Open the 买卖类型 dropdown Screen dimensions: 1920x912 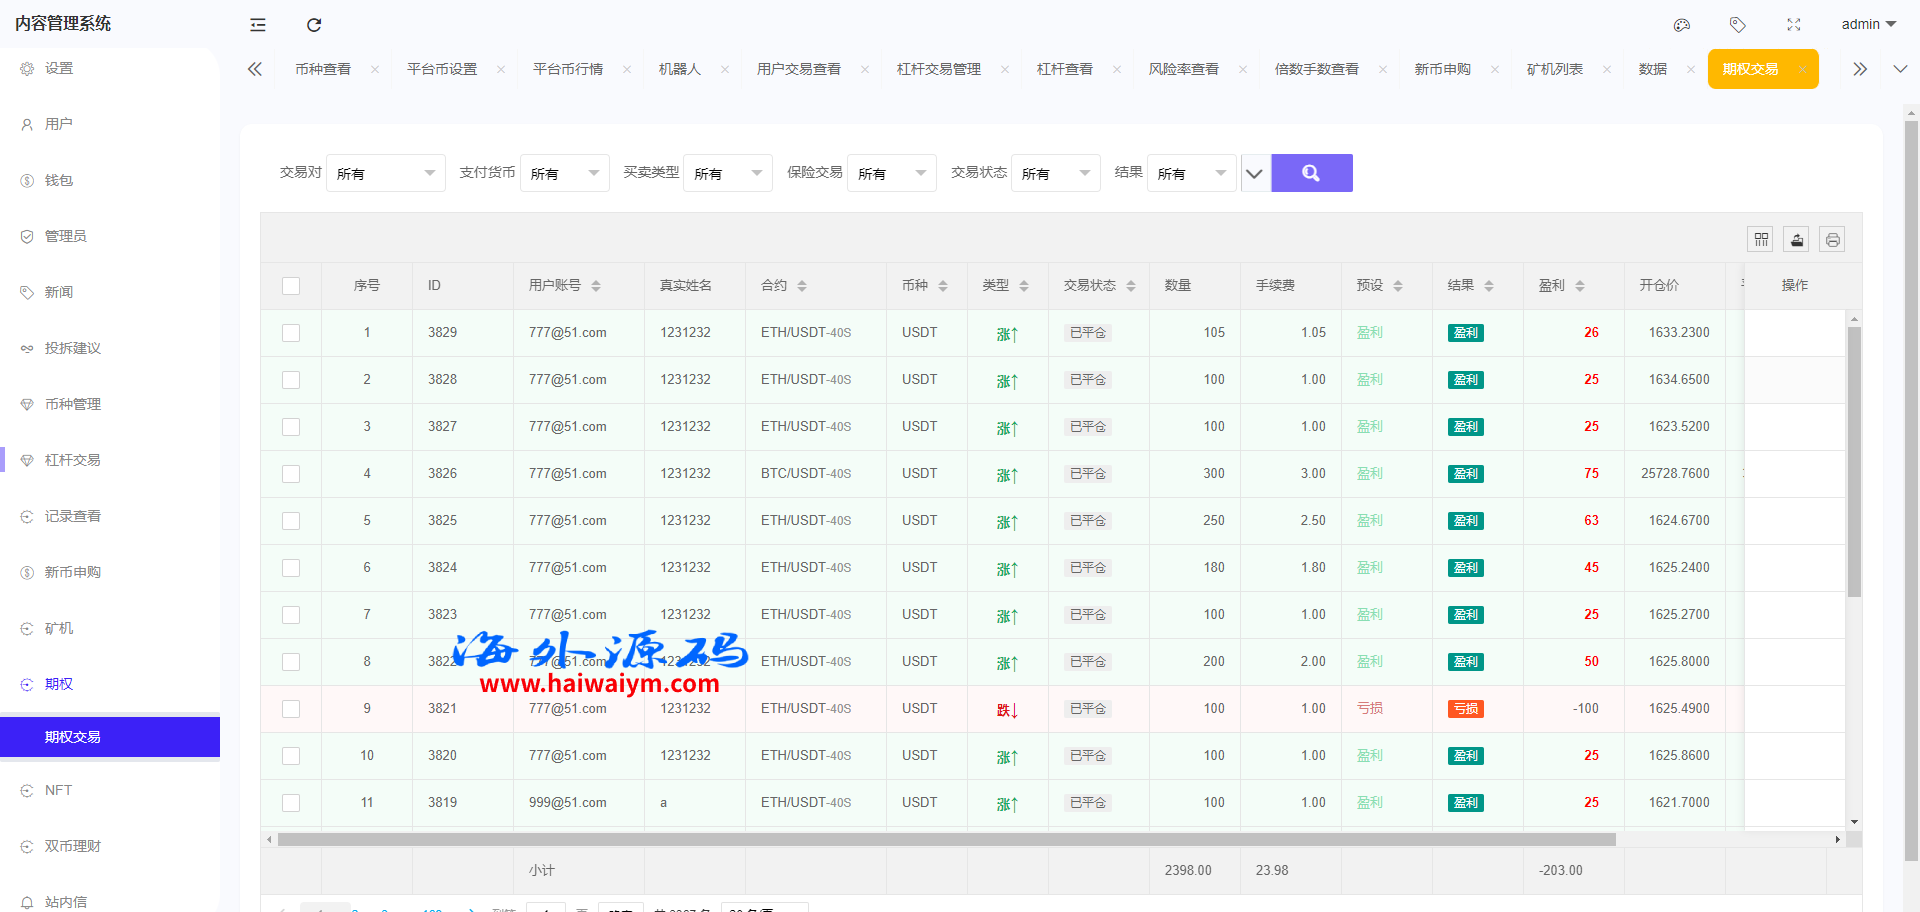pos(728,173)
